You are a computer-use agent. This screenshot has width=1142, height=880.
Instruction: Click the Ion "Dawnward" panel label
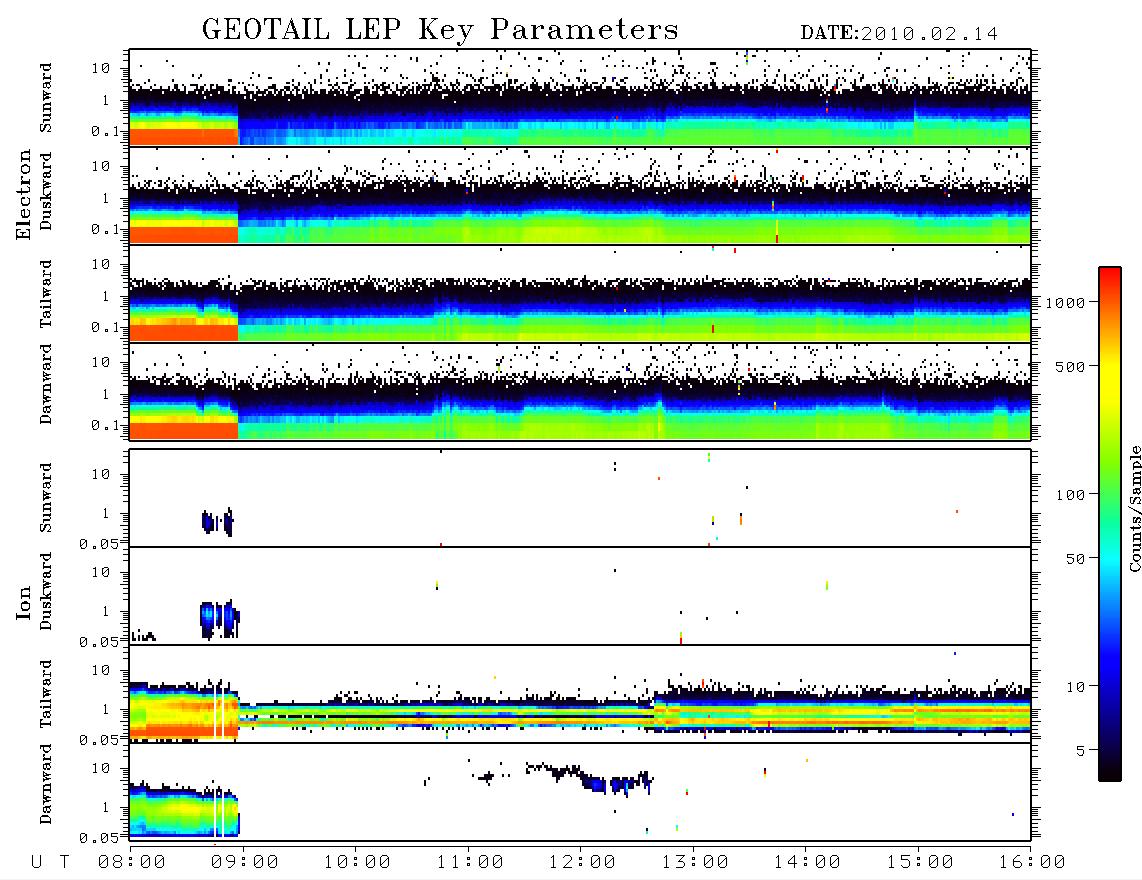pyautogui.click(x=46, y=784)
